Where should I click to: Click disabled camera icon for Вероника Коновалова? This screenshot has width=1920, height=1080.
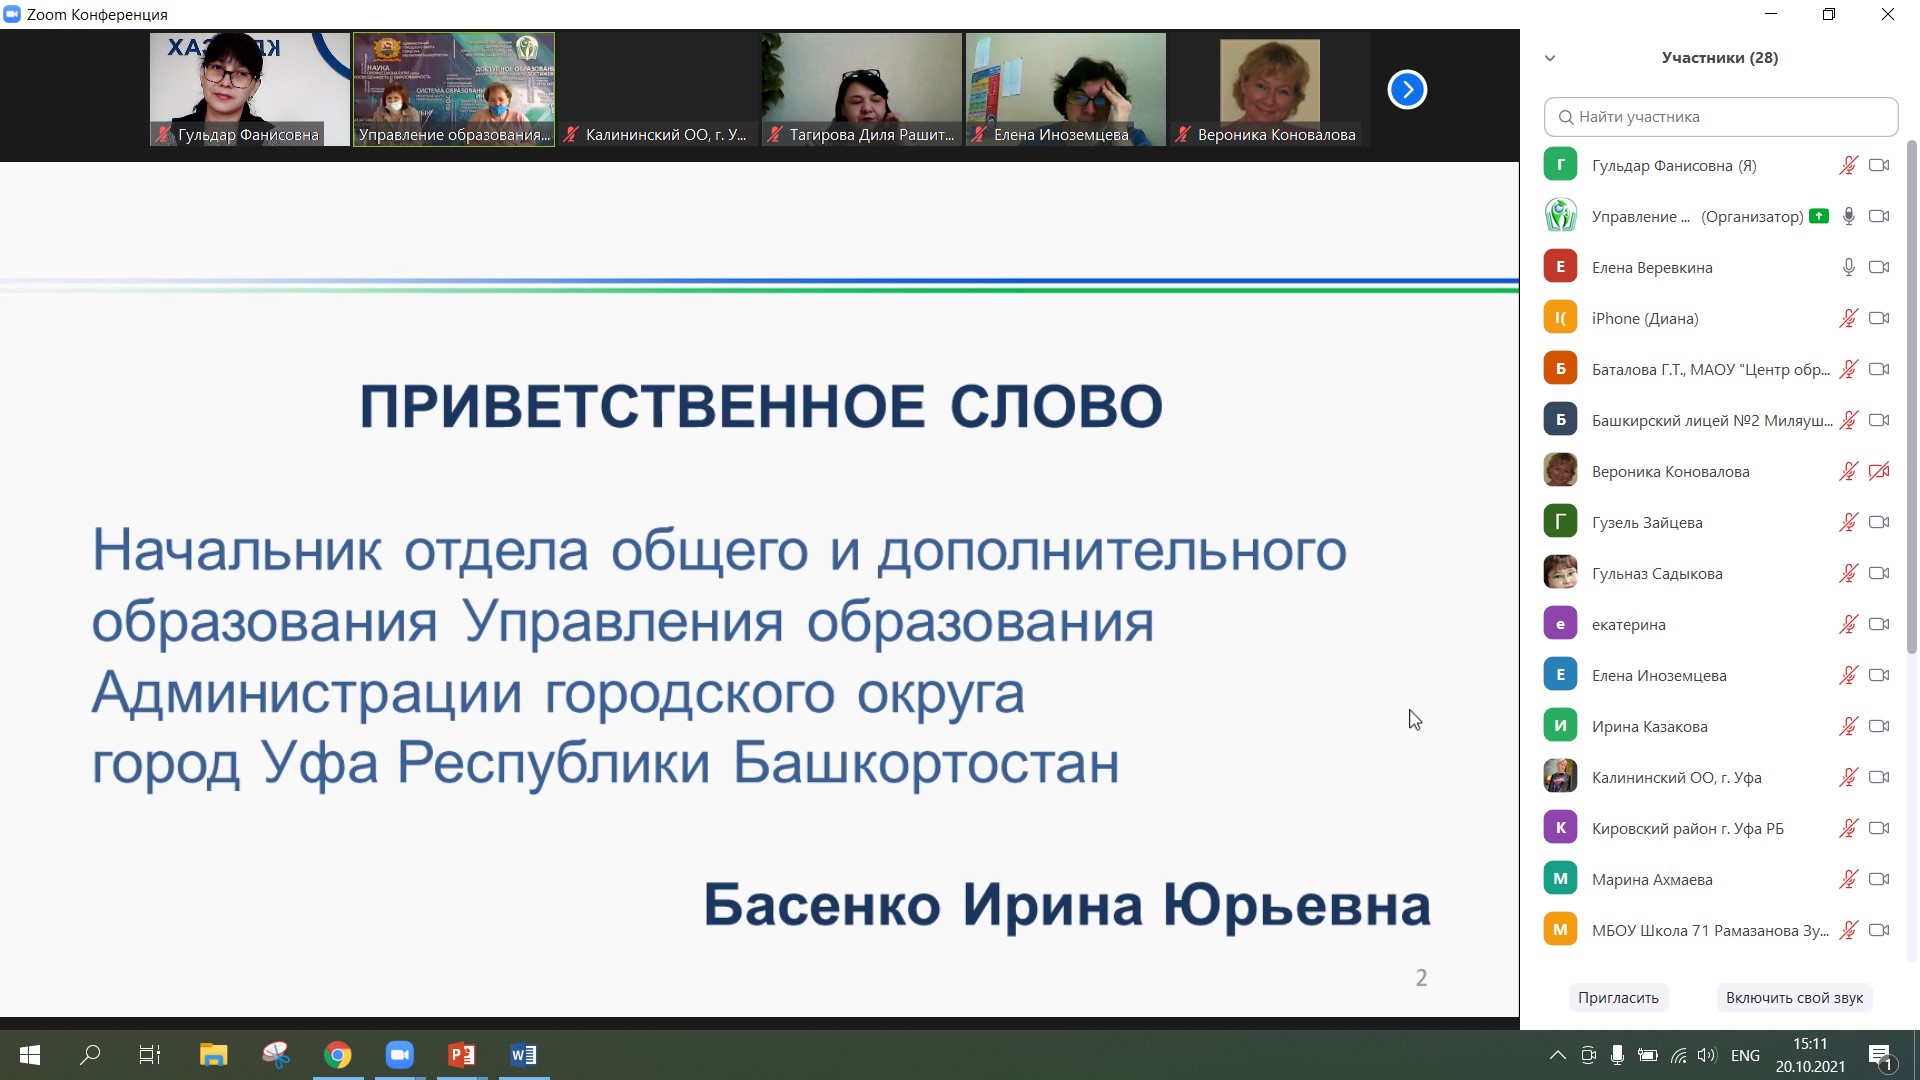[1879, 472]
